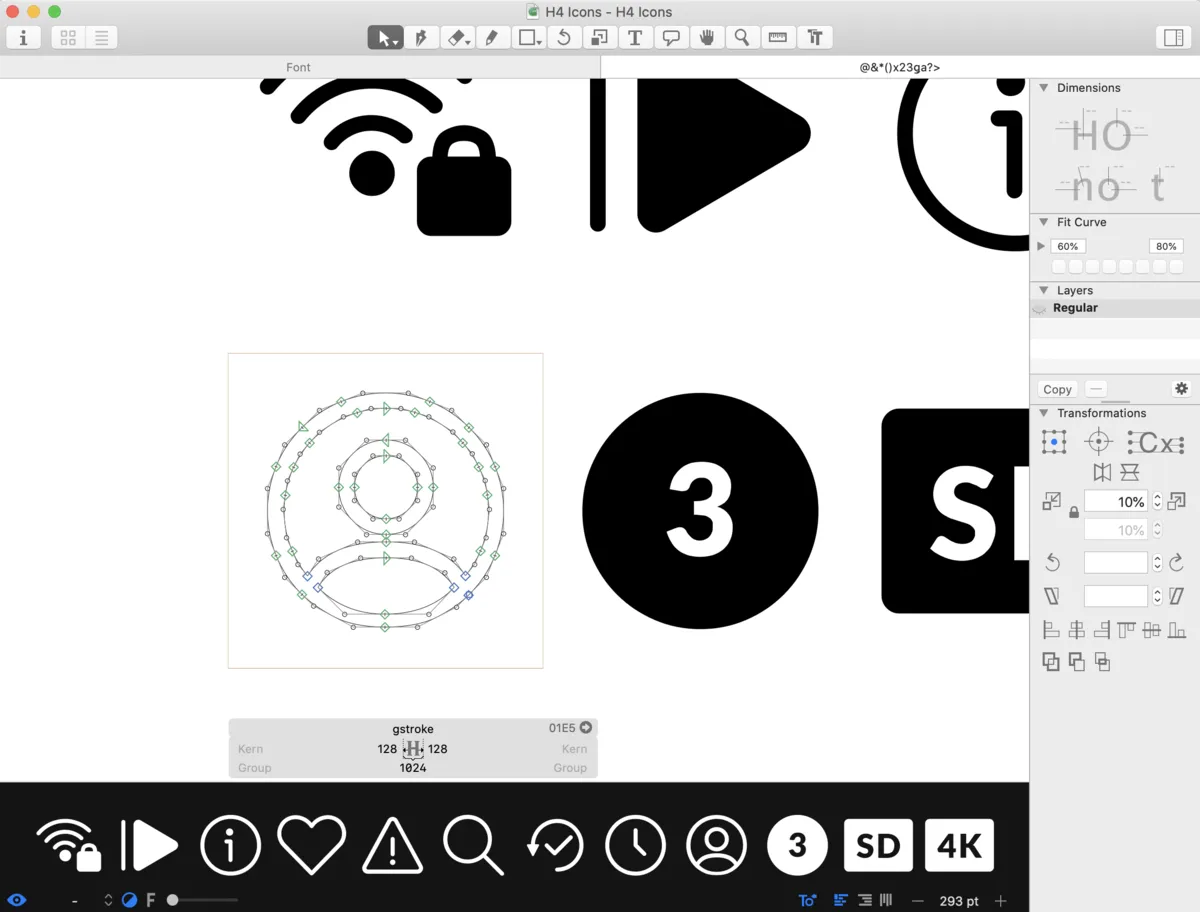Activate the Zoom magnifier tool
The image size is (1200, 912).
pos(741,38)
